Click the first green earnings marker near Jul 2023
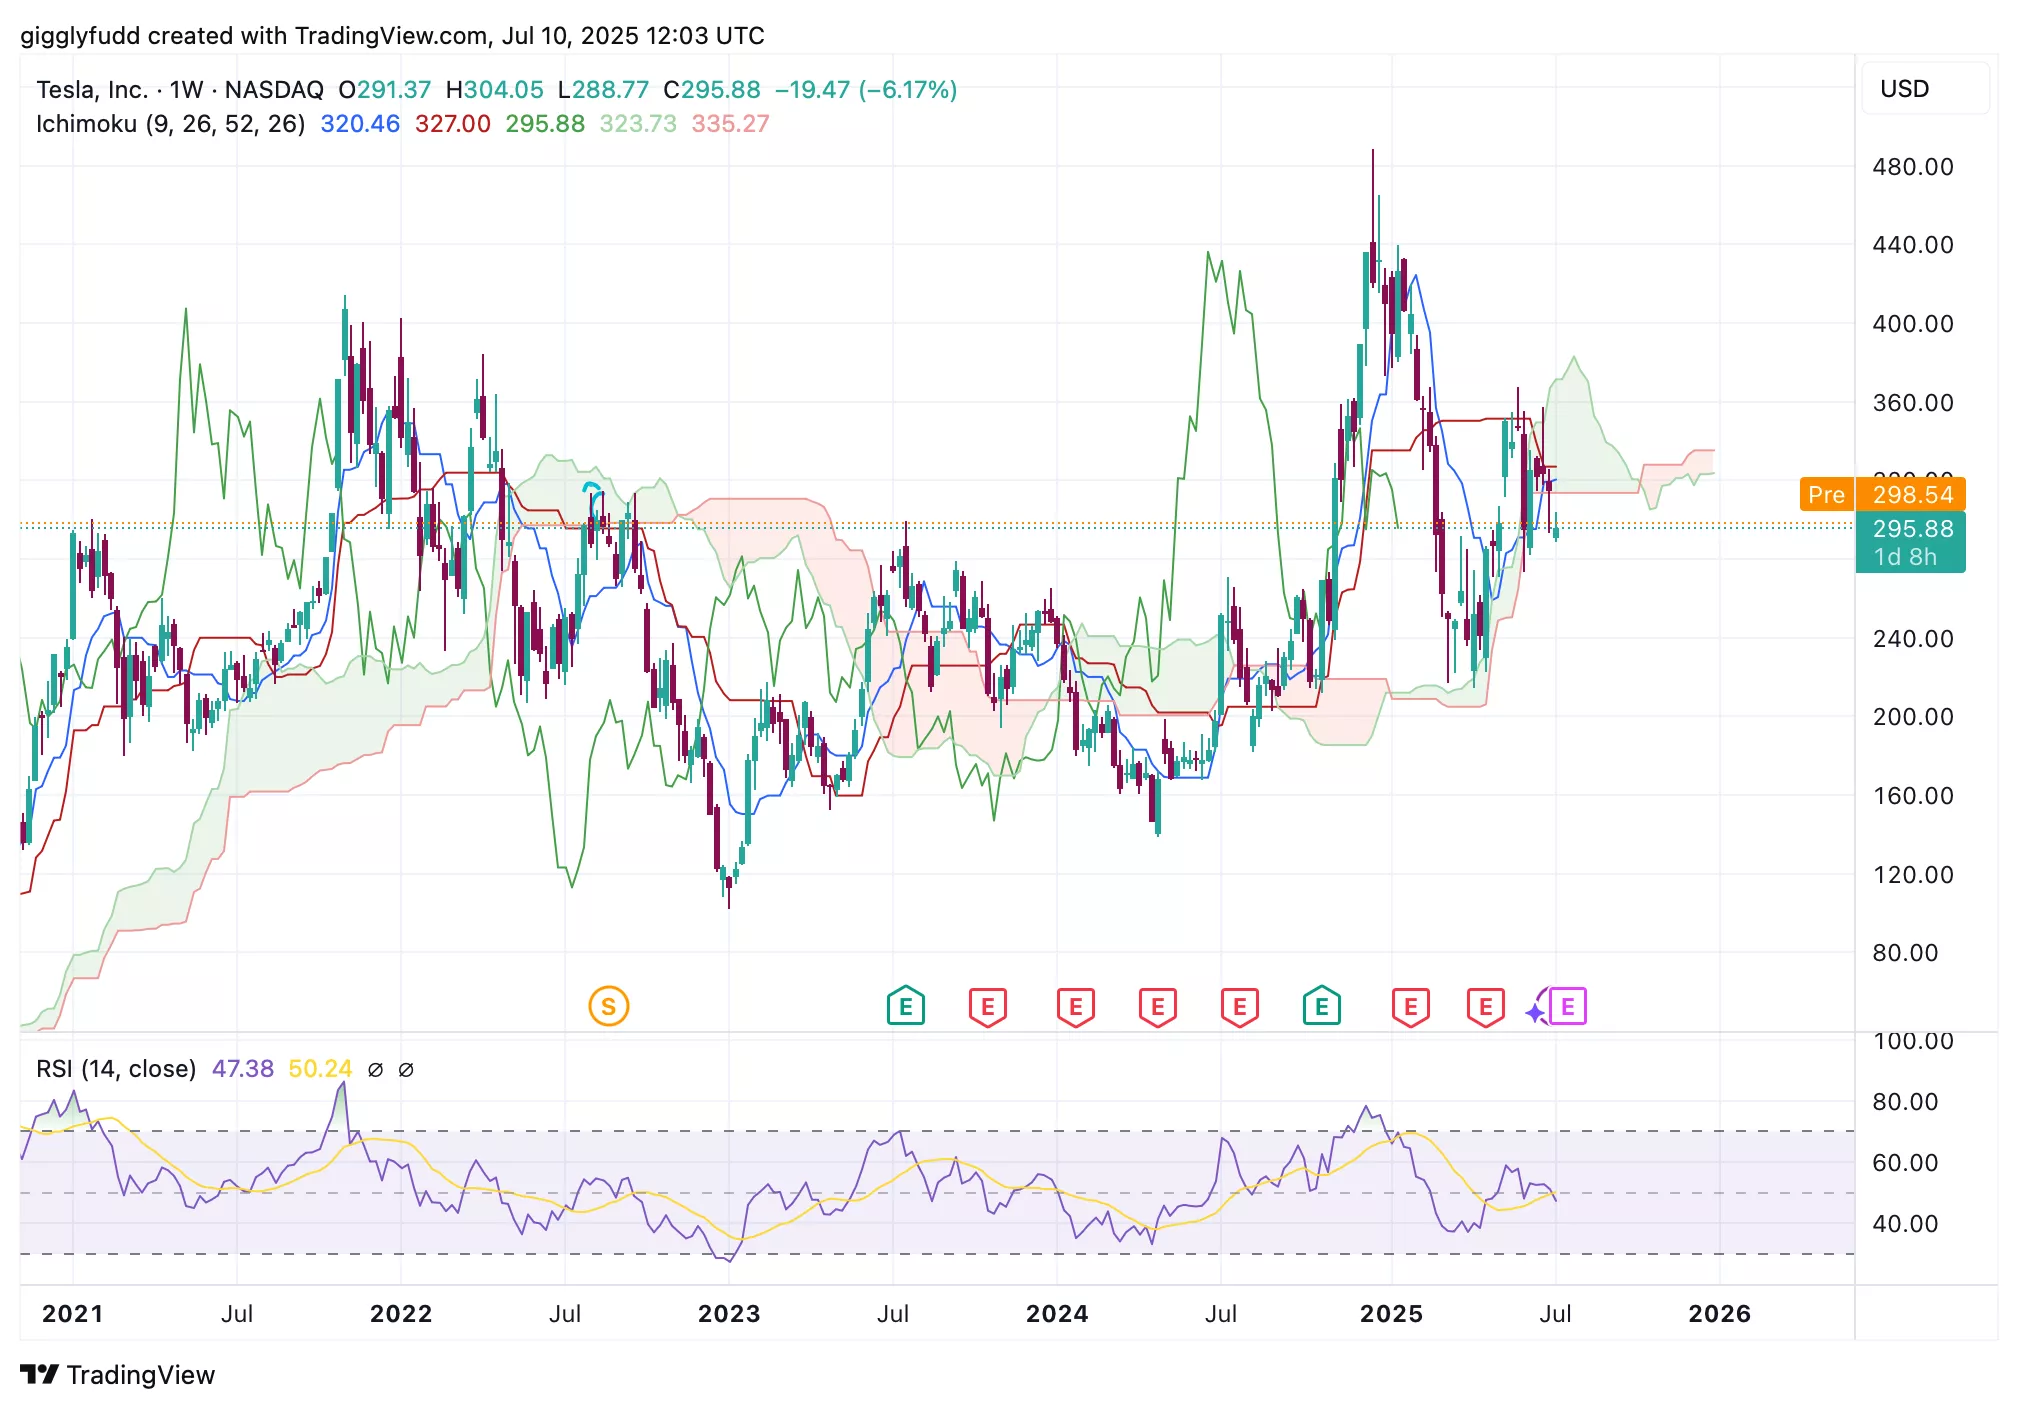2018x1410 pixels. coord(905,1006)
